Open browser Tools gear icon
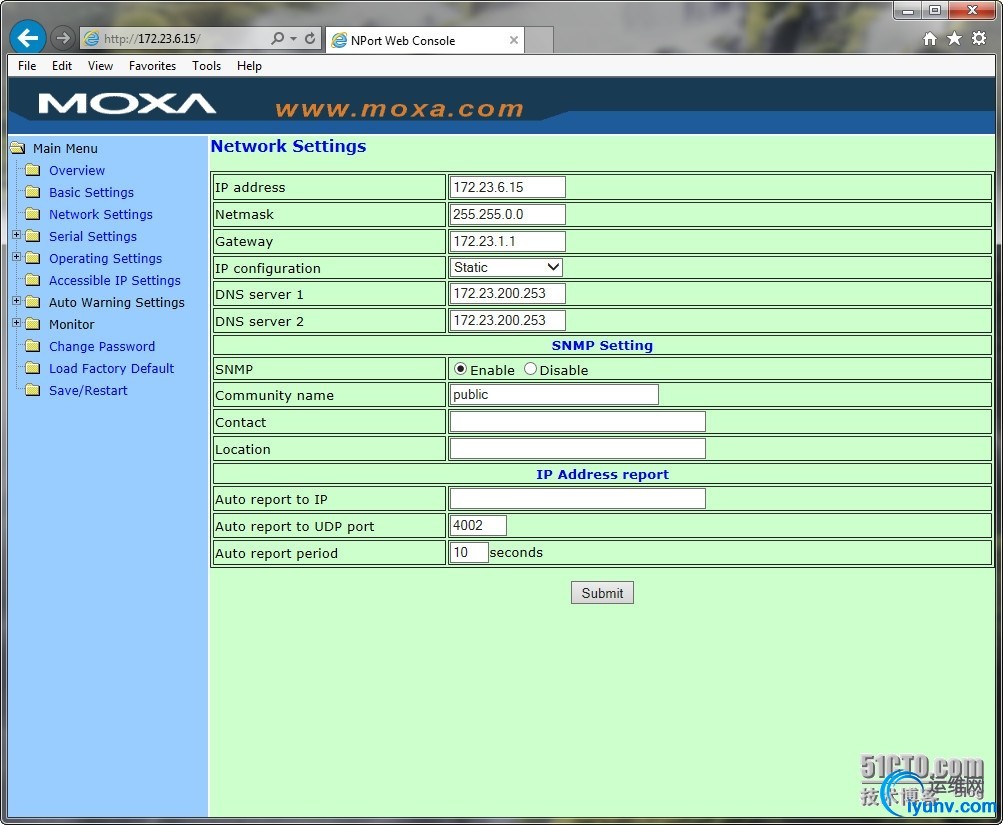 click(979, 38)
